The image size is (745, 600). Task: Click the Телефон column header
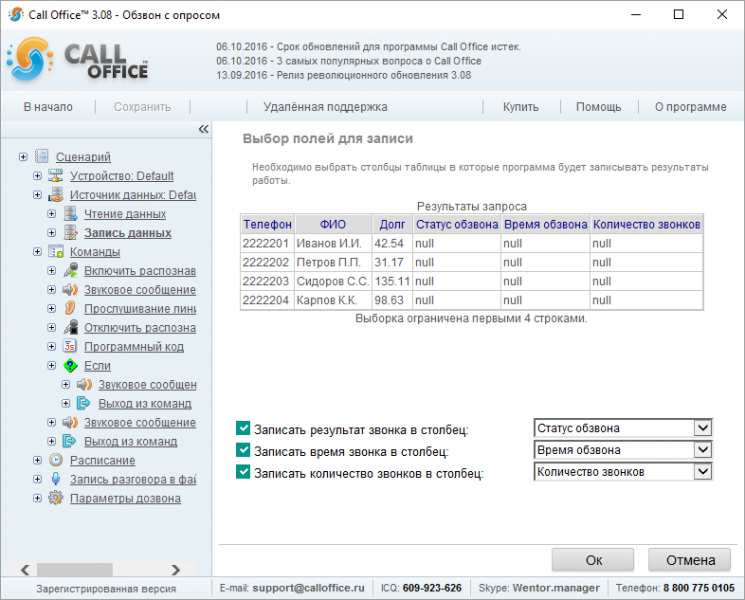pos(267,224)
